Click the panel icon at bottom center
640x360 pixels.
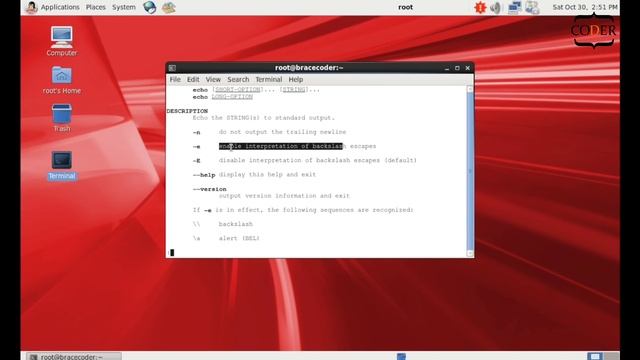click(401, 357)
